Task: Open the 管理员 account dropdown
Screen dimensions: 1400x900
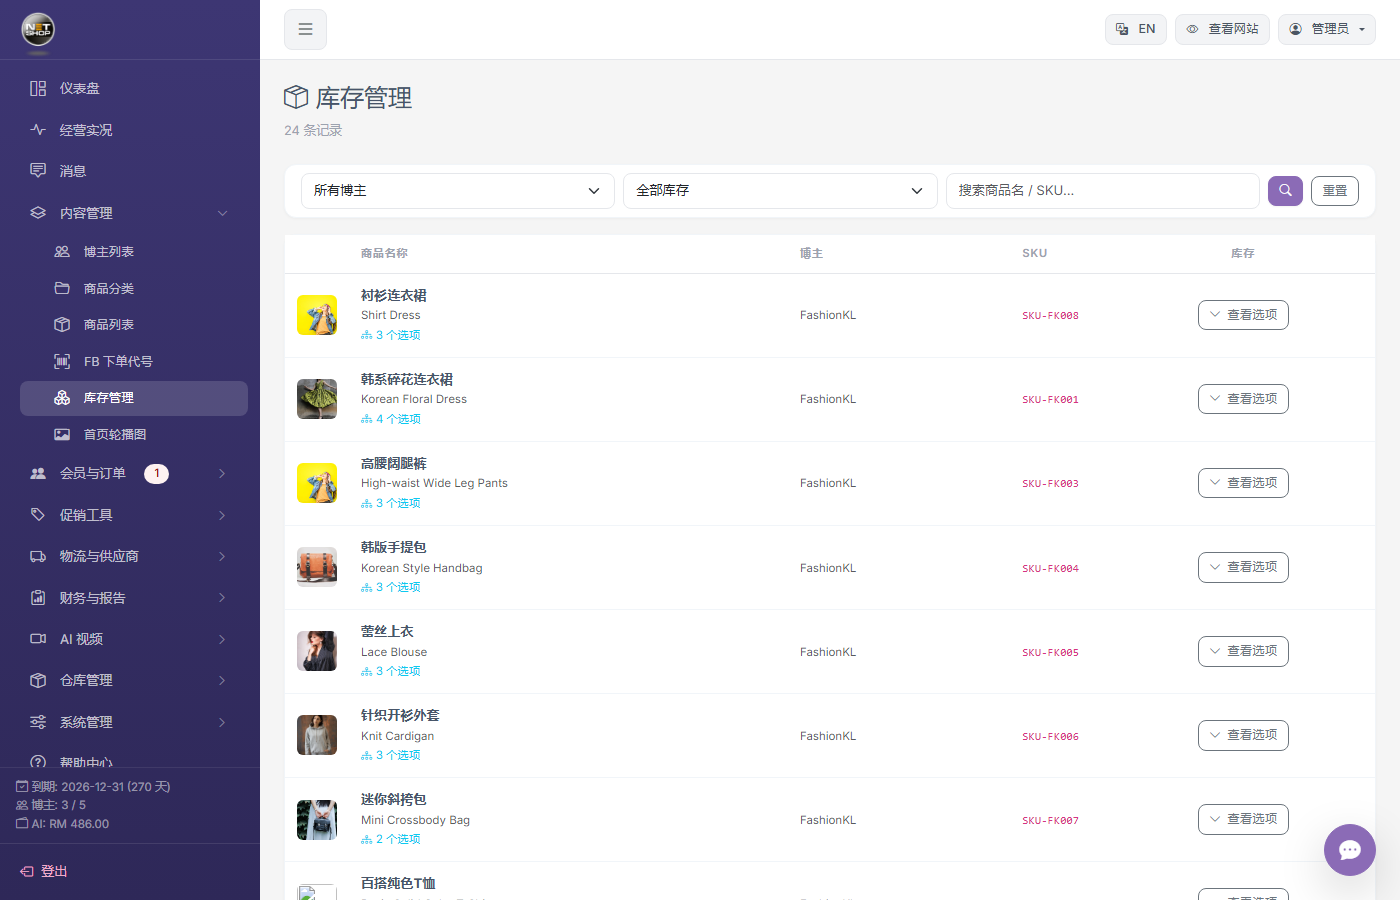Action: point(1327,29)
